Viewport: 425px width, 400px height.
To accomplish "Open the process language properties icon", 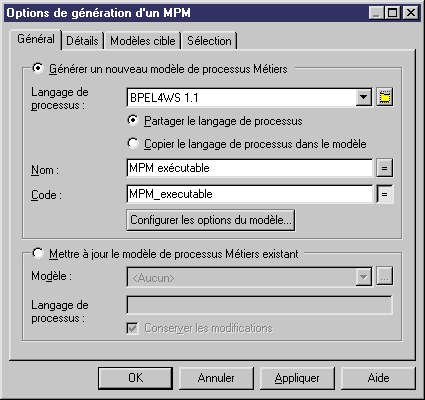I will [x=385, y=97].
